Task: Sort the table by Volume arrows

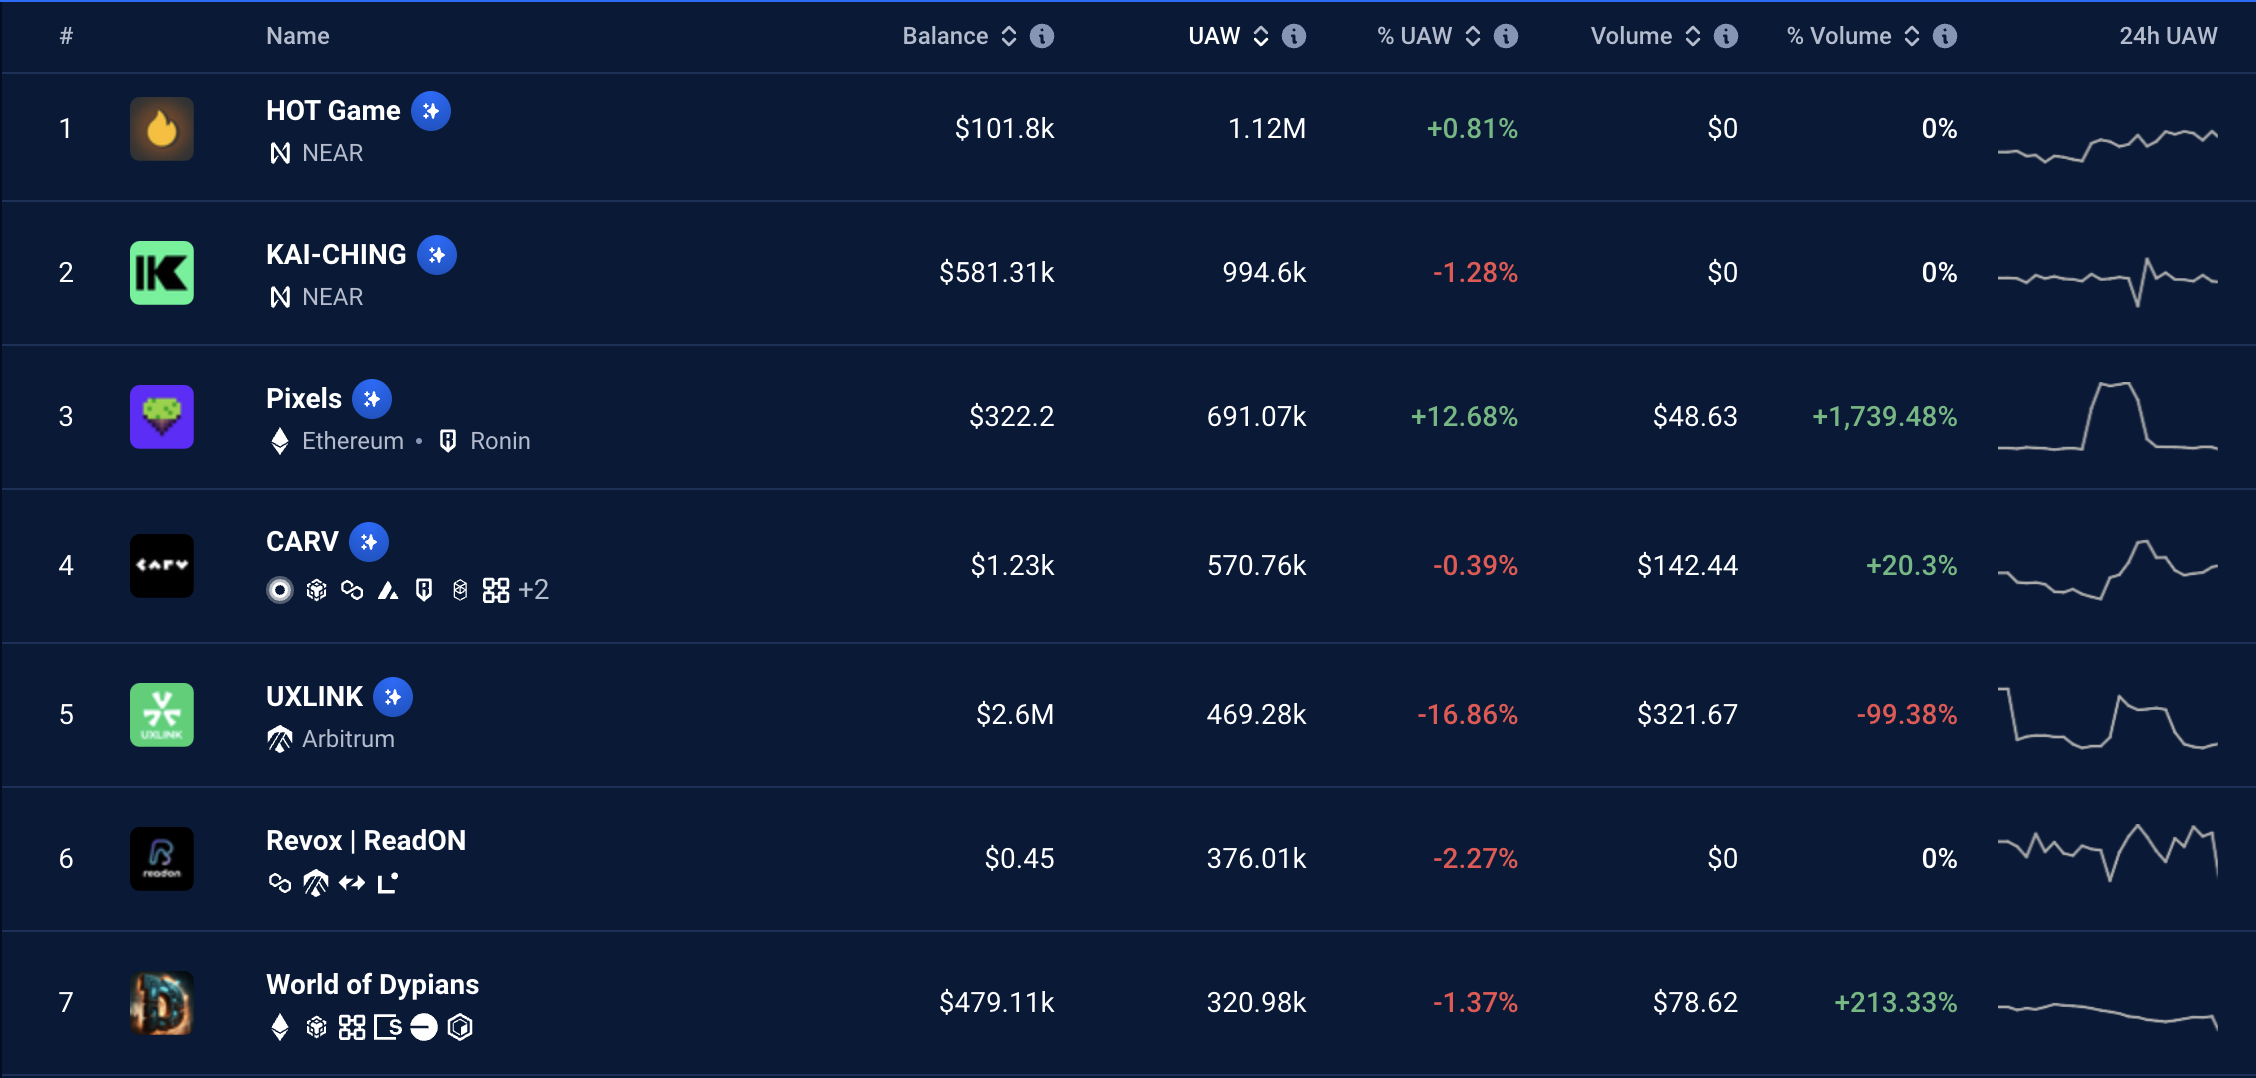Action: point(1693,36)
